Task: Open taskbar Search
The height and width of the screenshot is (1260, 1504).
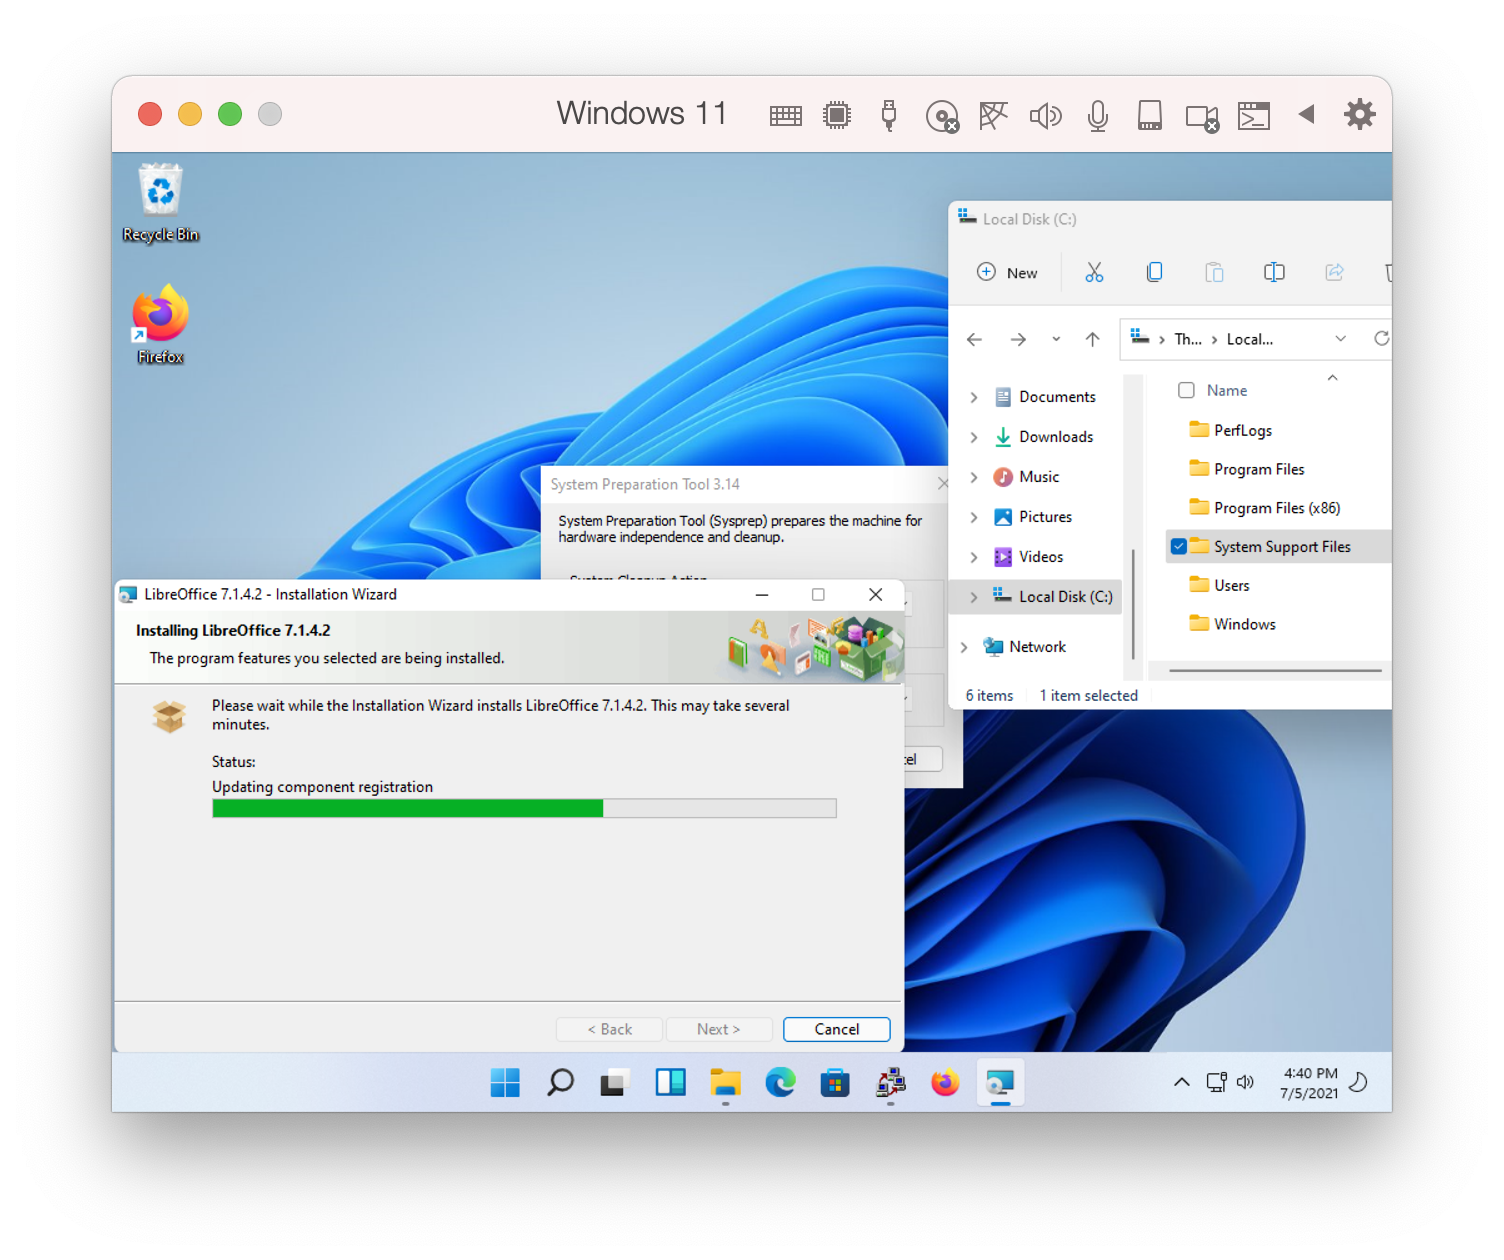Action: (x=560, y=1082)
